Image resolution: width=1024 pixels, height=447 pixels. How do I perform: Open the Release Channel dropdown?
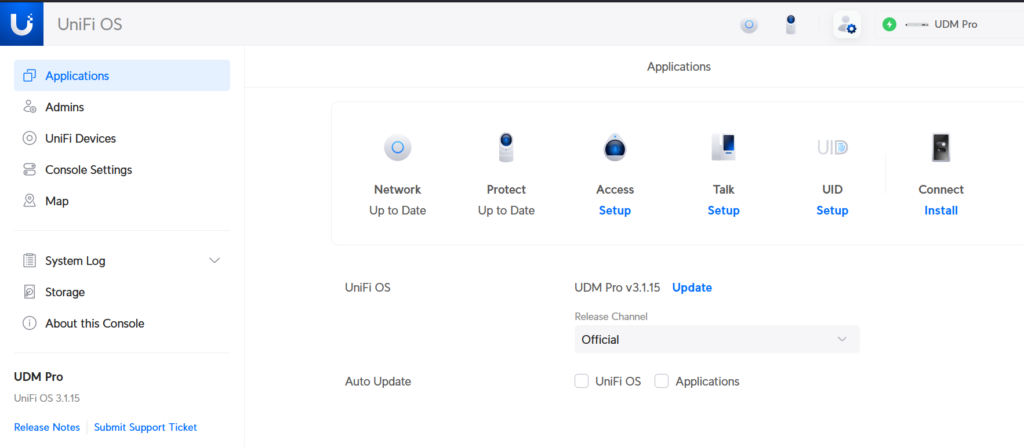click(717, 339)
